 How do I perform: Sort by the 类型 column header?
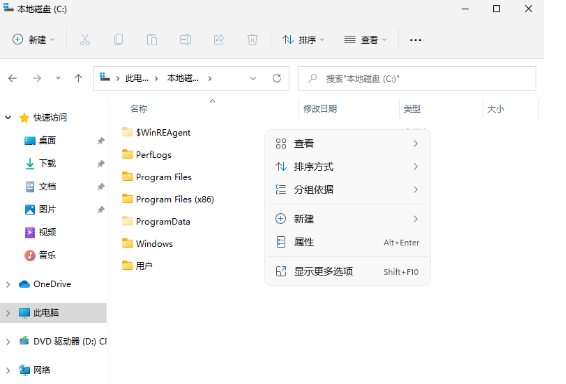[x=412, y=109]
